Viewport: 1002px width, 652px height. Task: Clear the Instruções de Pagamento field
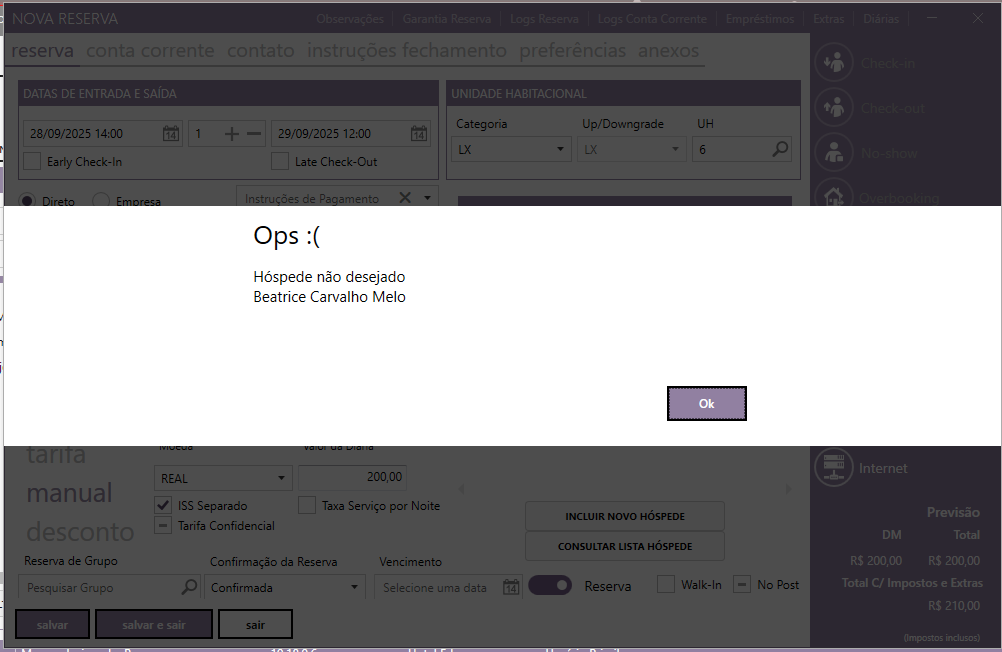(x=405, y=198)
